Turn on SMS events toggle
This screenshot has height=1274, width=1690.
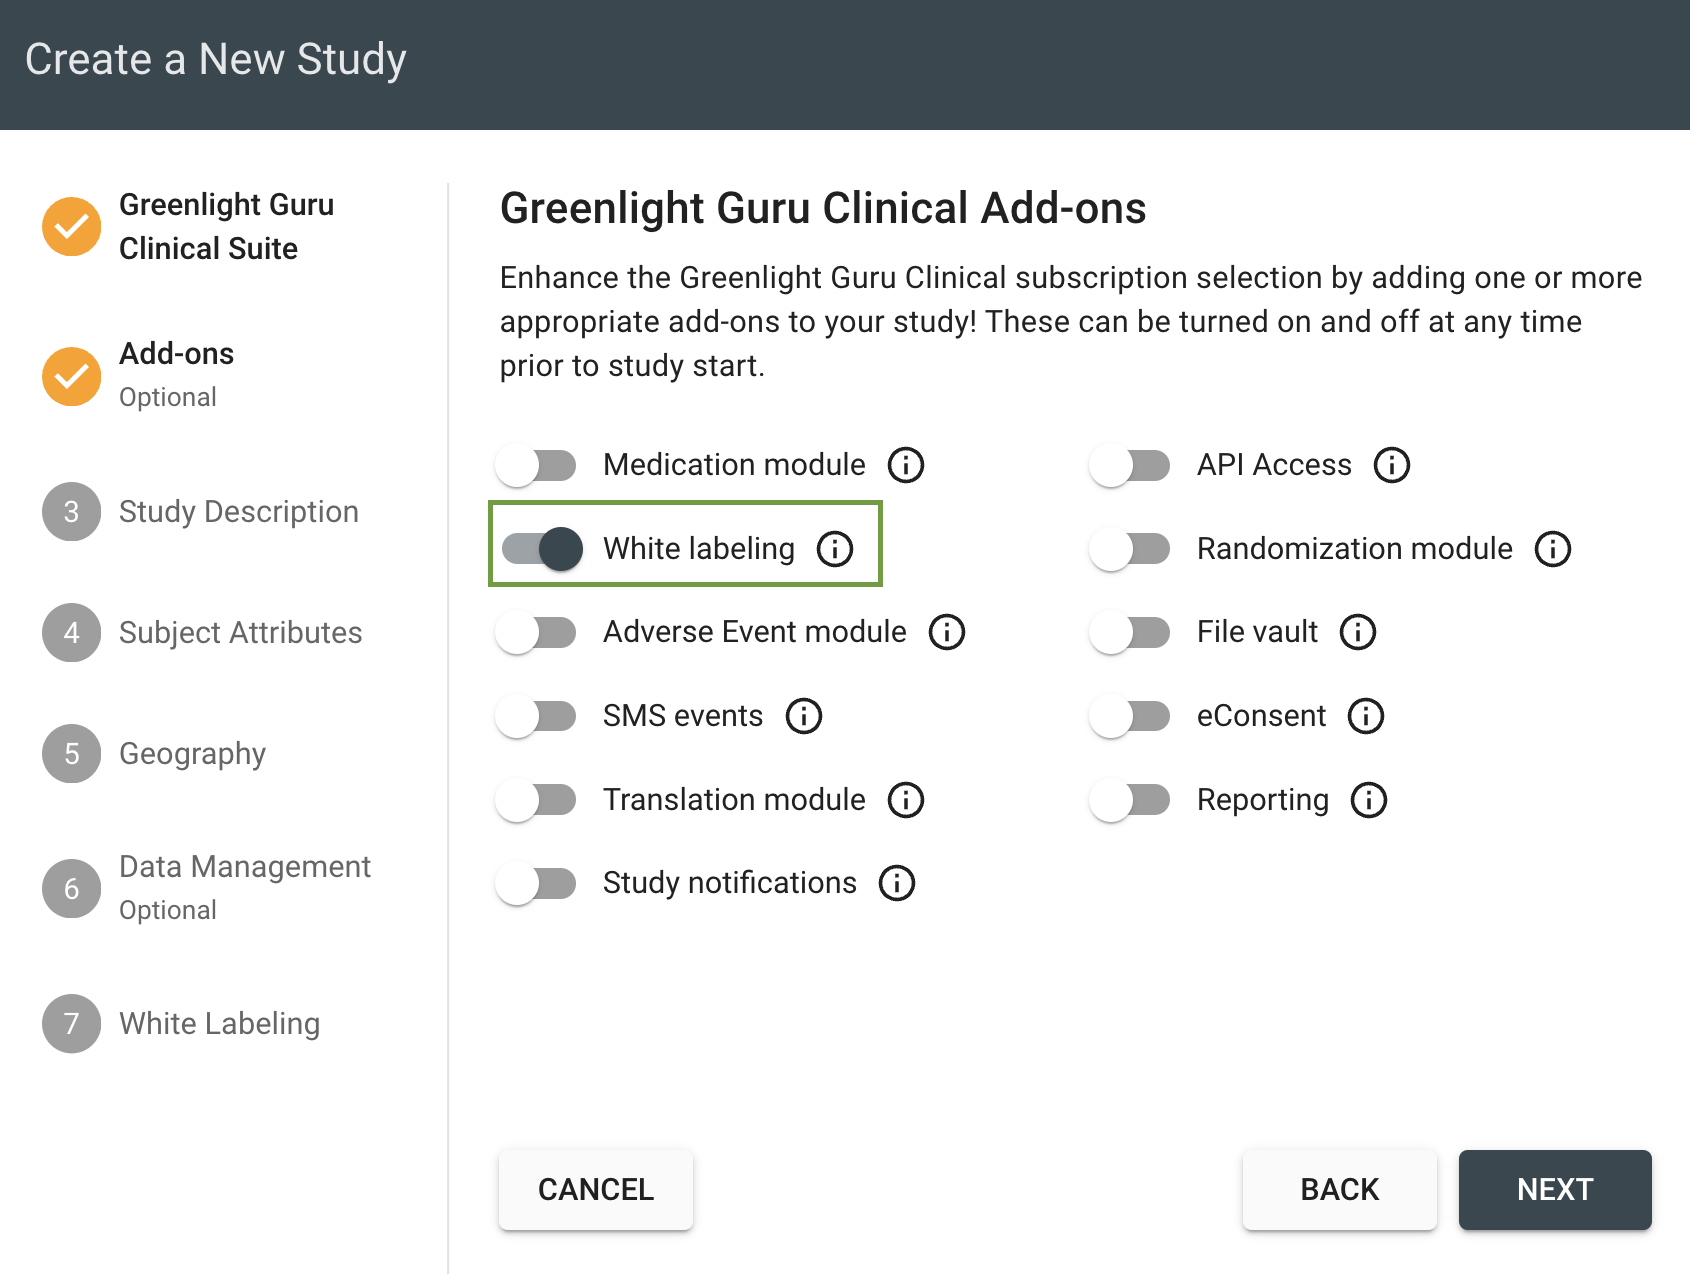click(537, 716)
